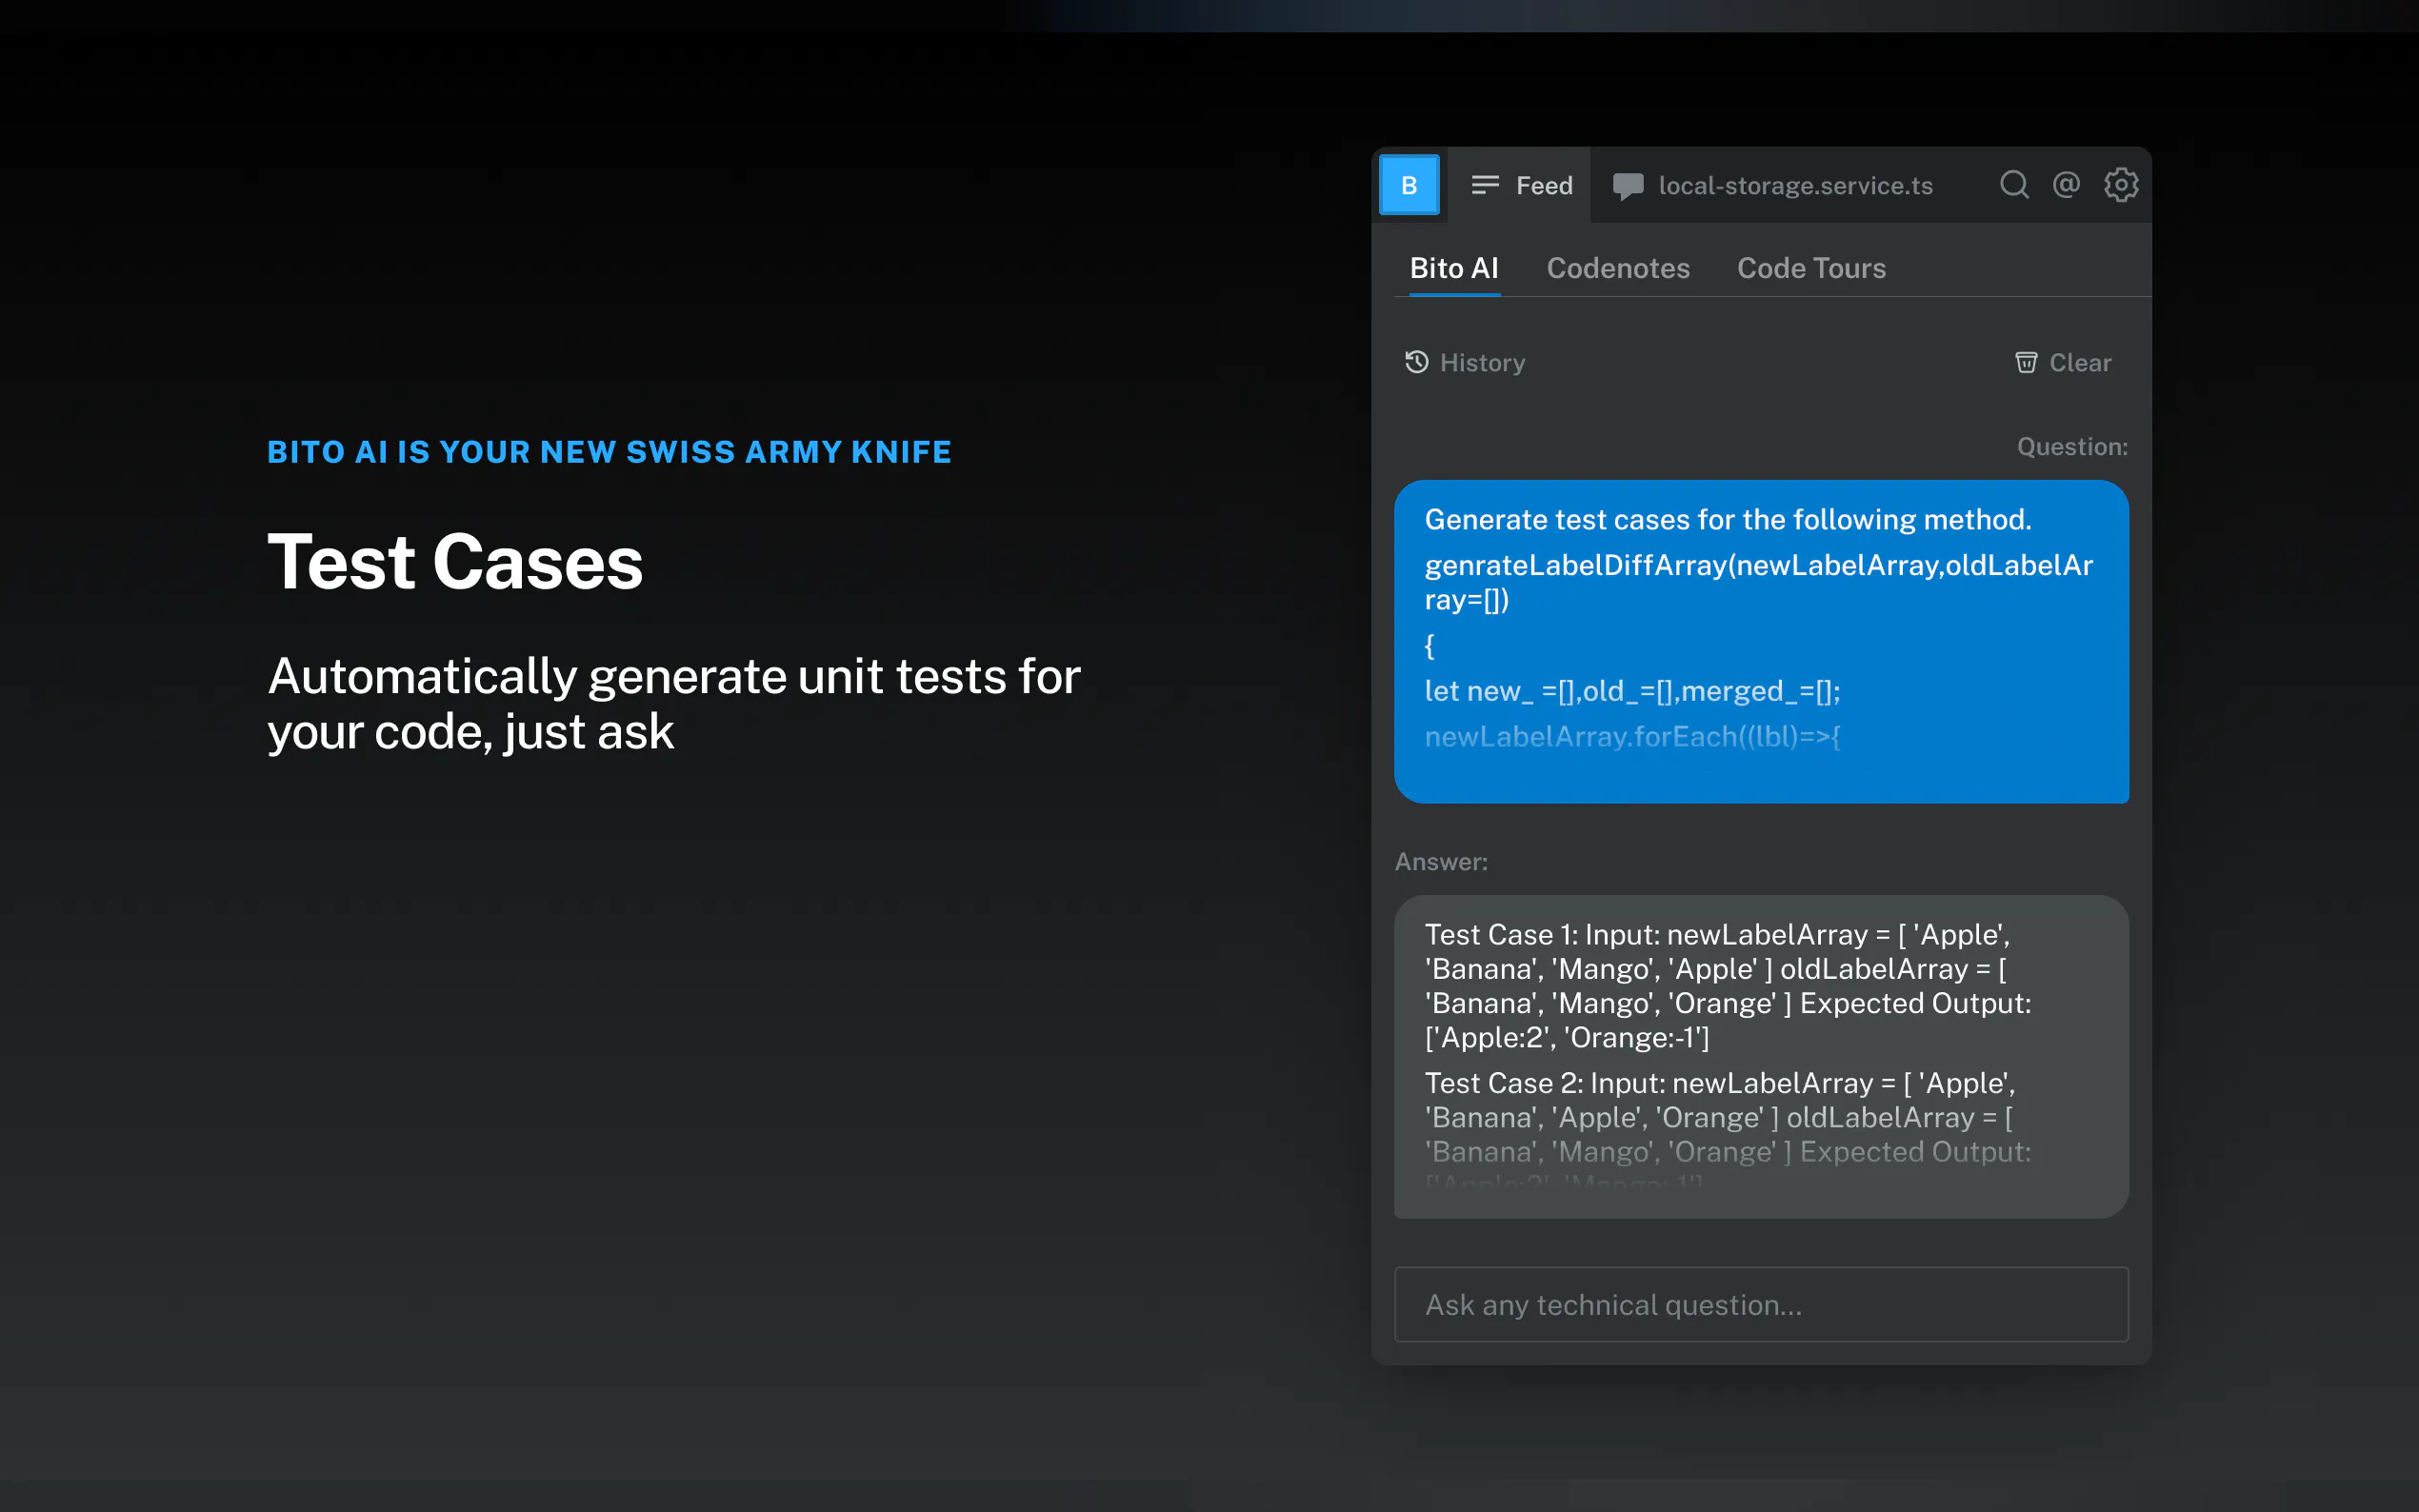This screenshot has height=1512, width=2419.
Task: Switch to the Bito AI tab
Action: pyautogui.click(x=1453, y=268)
